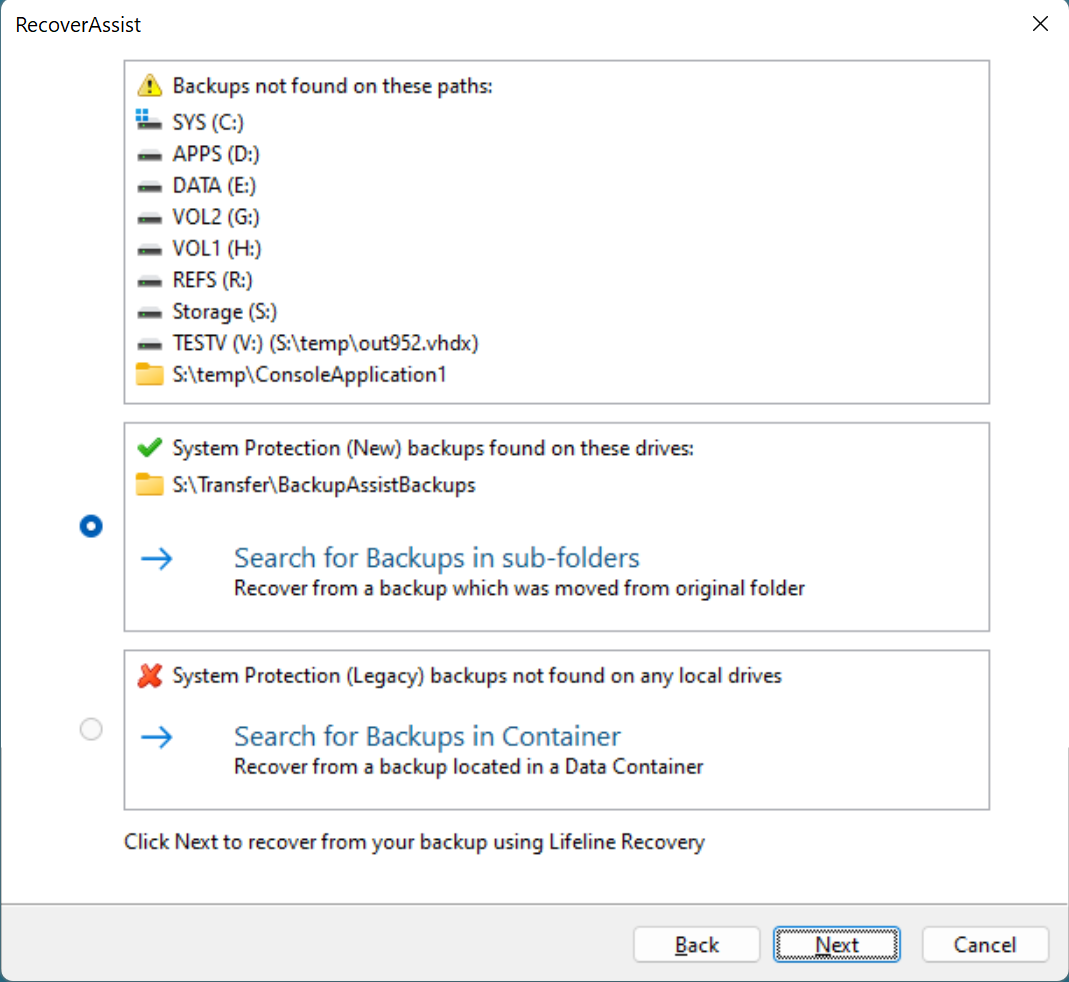Click the APPS (D:) drive icon
1069x982 pixels.
pyautogui.click(x=149, y=154)
